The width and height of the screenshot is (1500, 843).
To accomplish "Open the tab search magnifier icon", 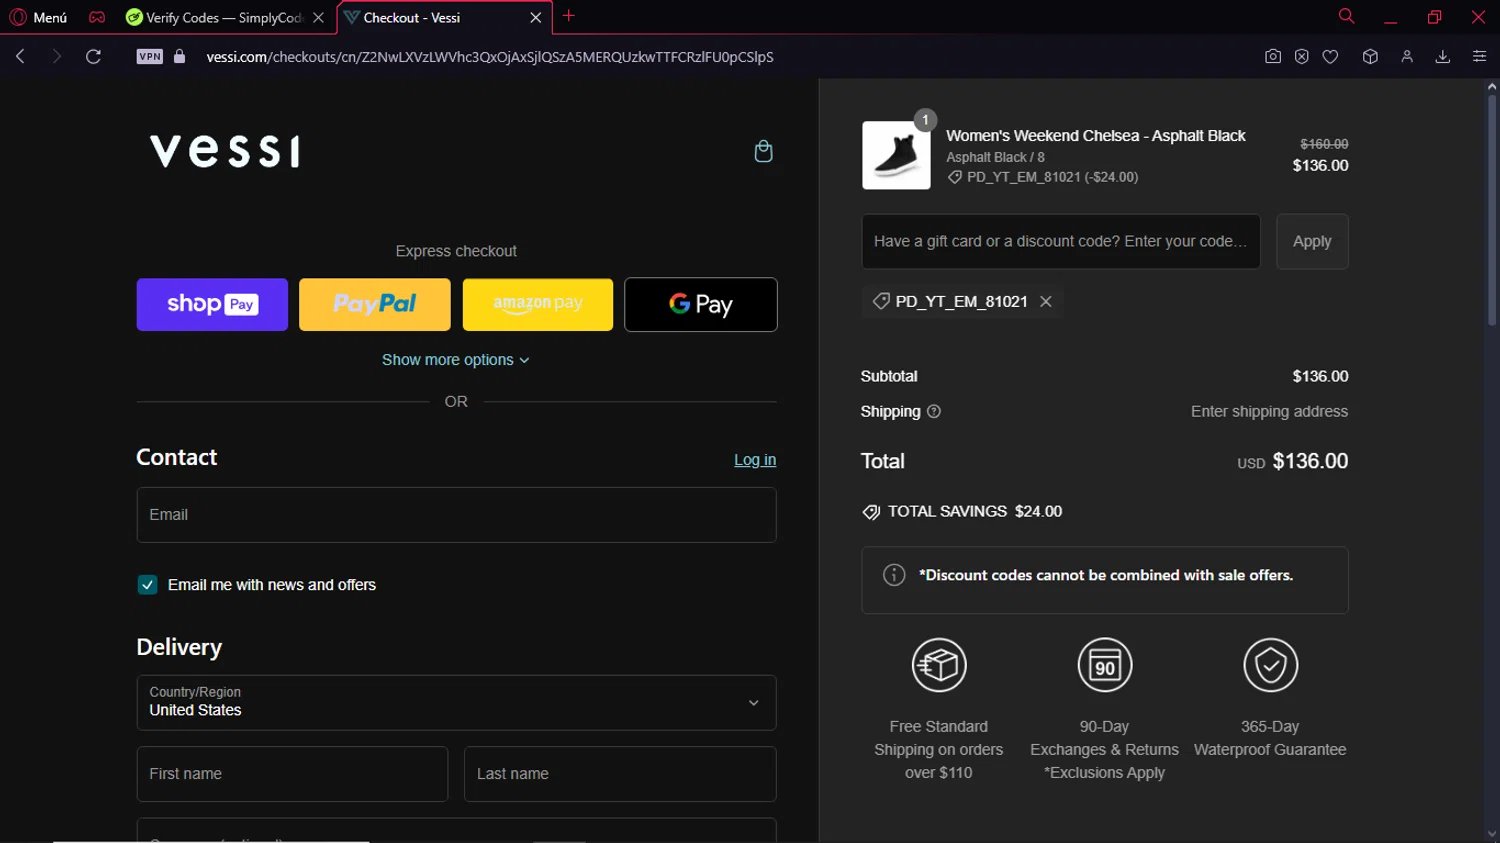I will (x=1347, y=16).
